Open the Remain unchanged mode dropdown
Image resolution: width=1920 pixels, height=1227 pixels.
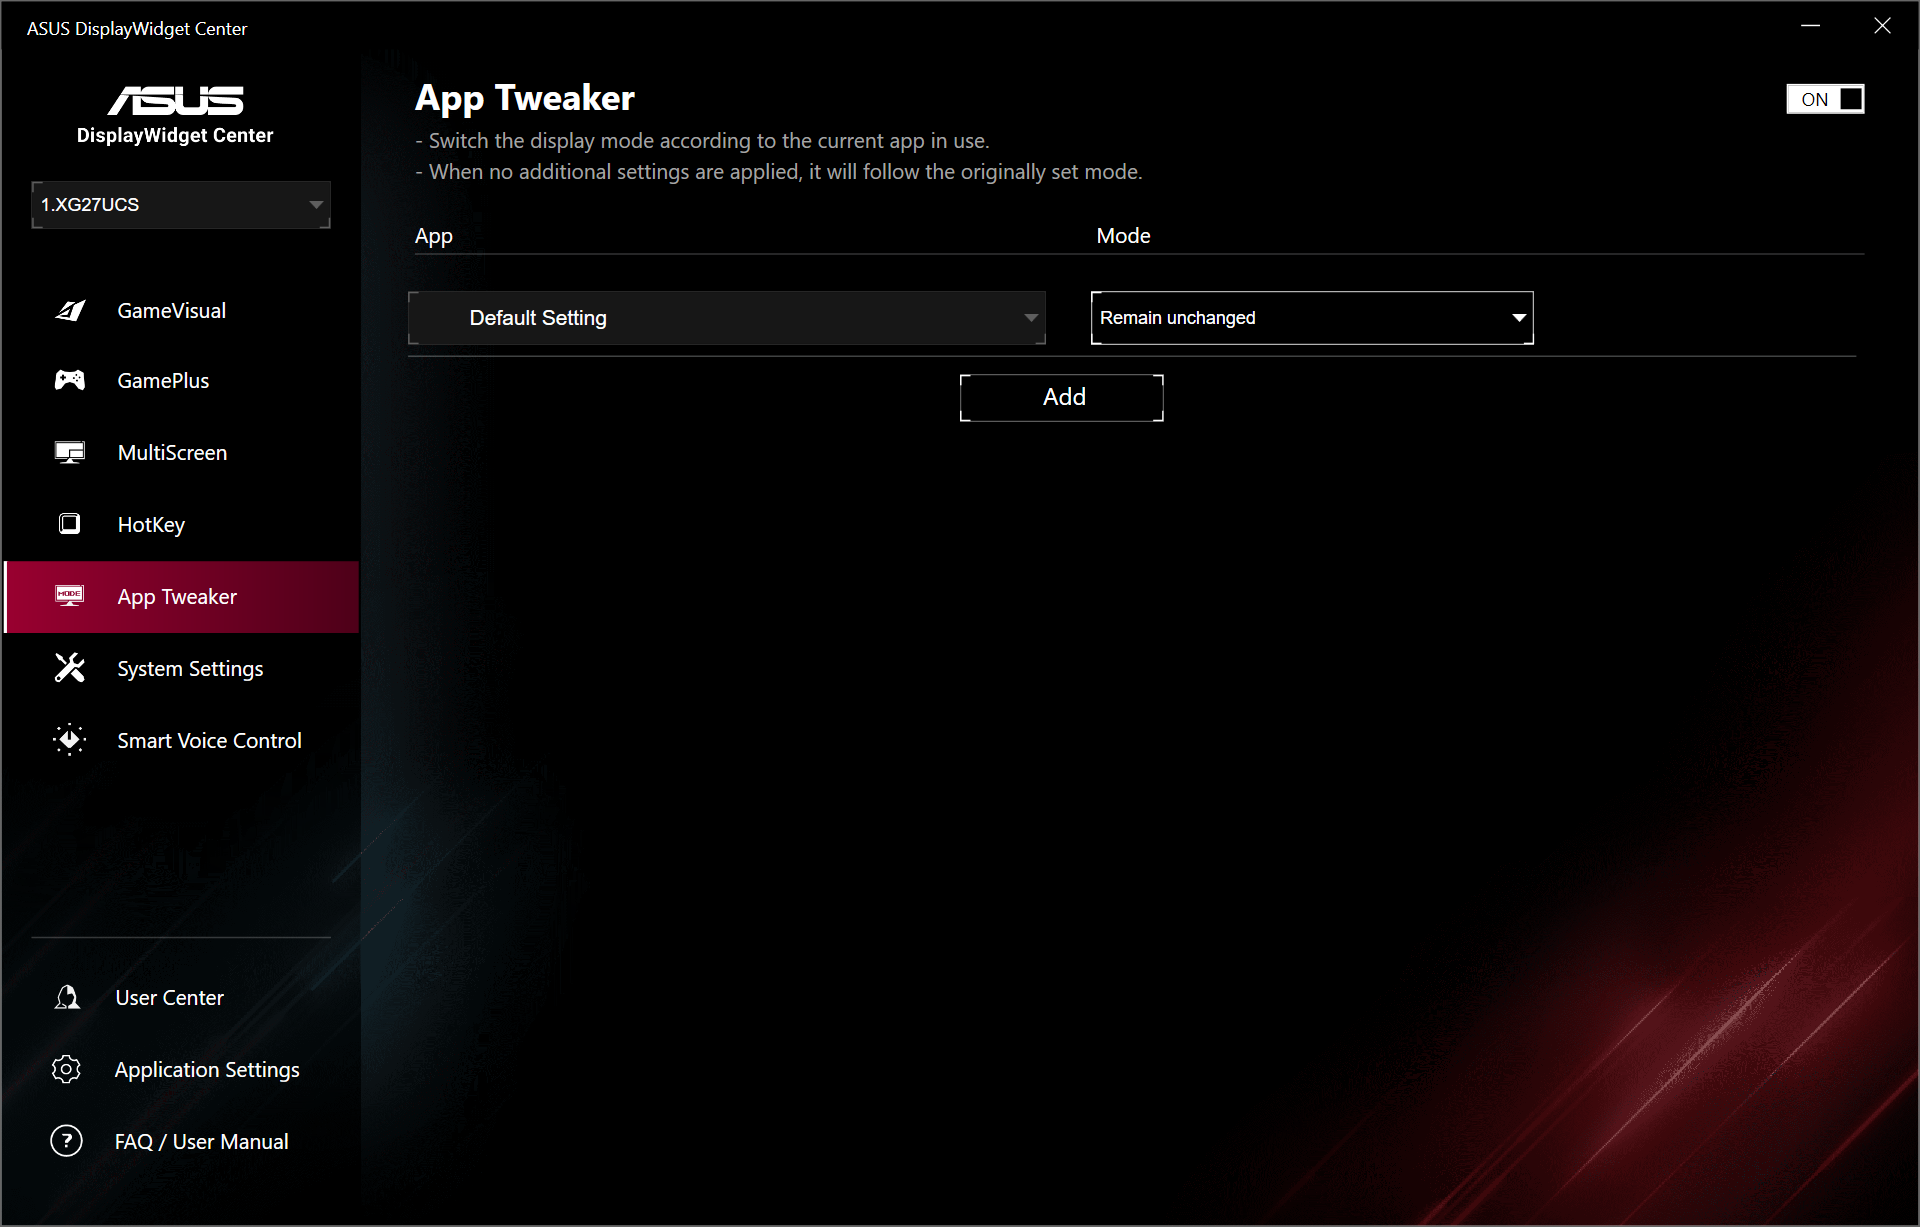point(1311,318)
